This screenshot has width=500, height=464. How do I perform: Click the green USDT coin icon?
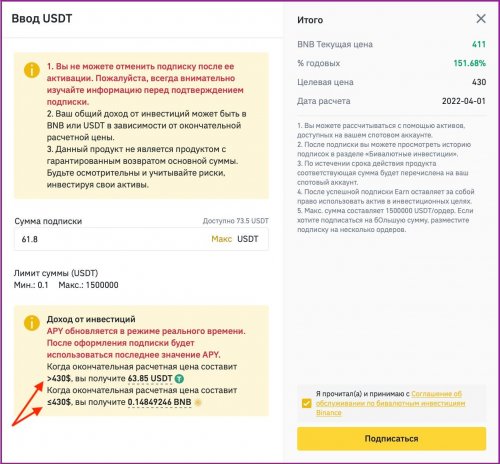[x=179, y=379]
